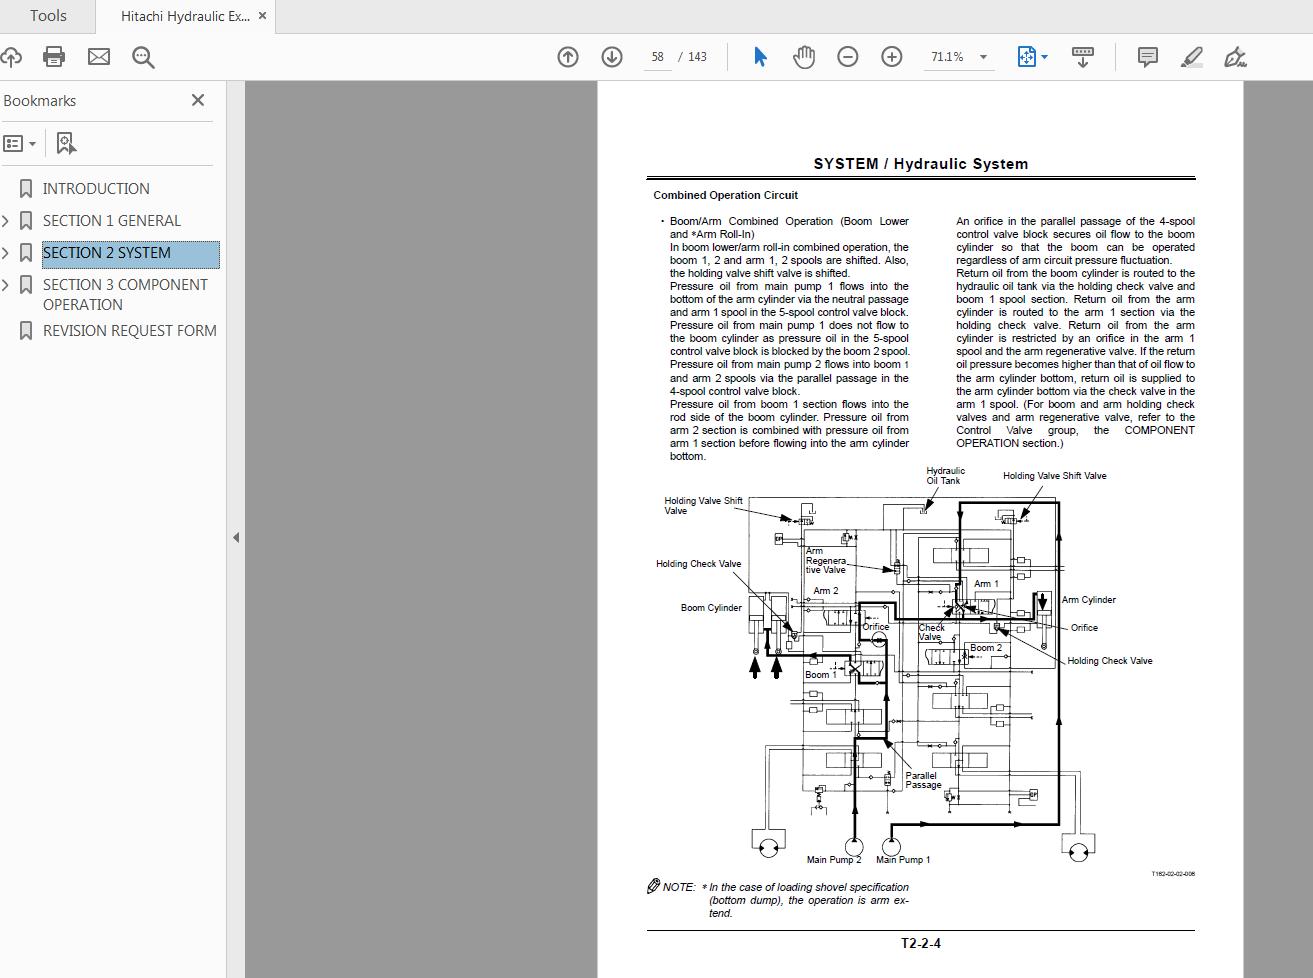Open the find text magnifier tool
The image size is (1313, 978).
coord(143,57)
